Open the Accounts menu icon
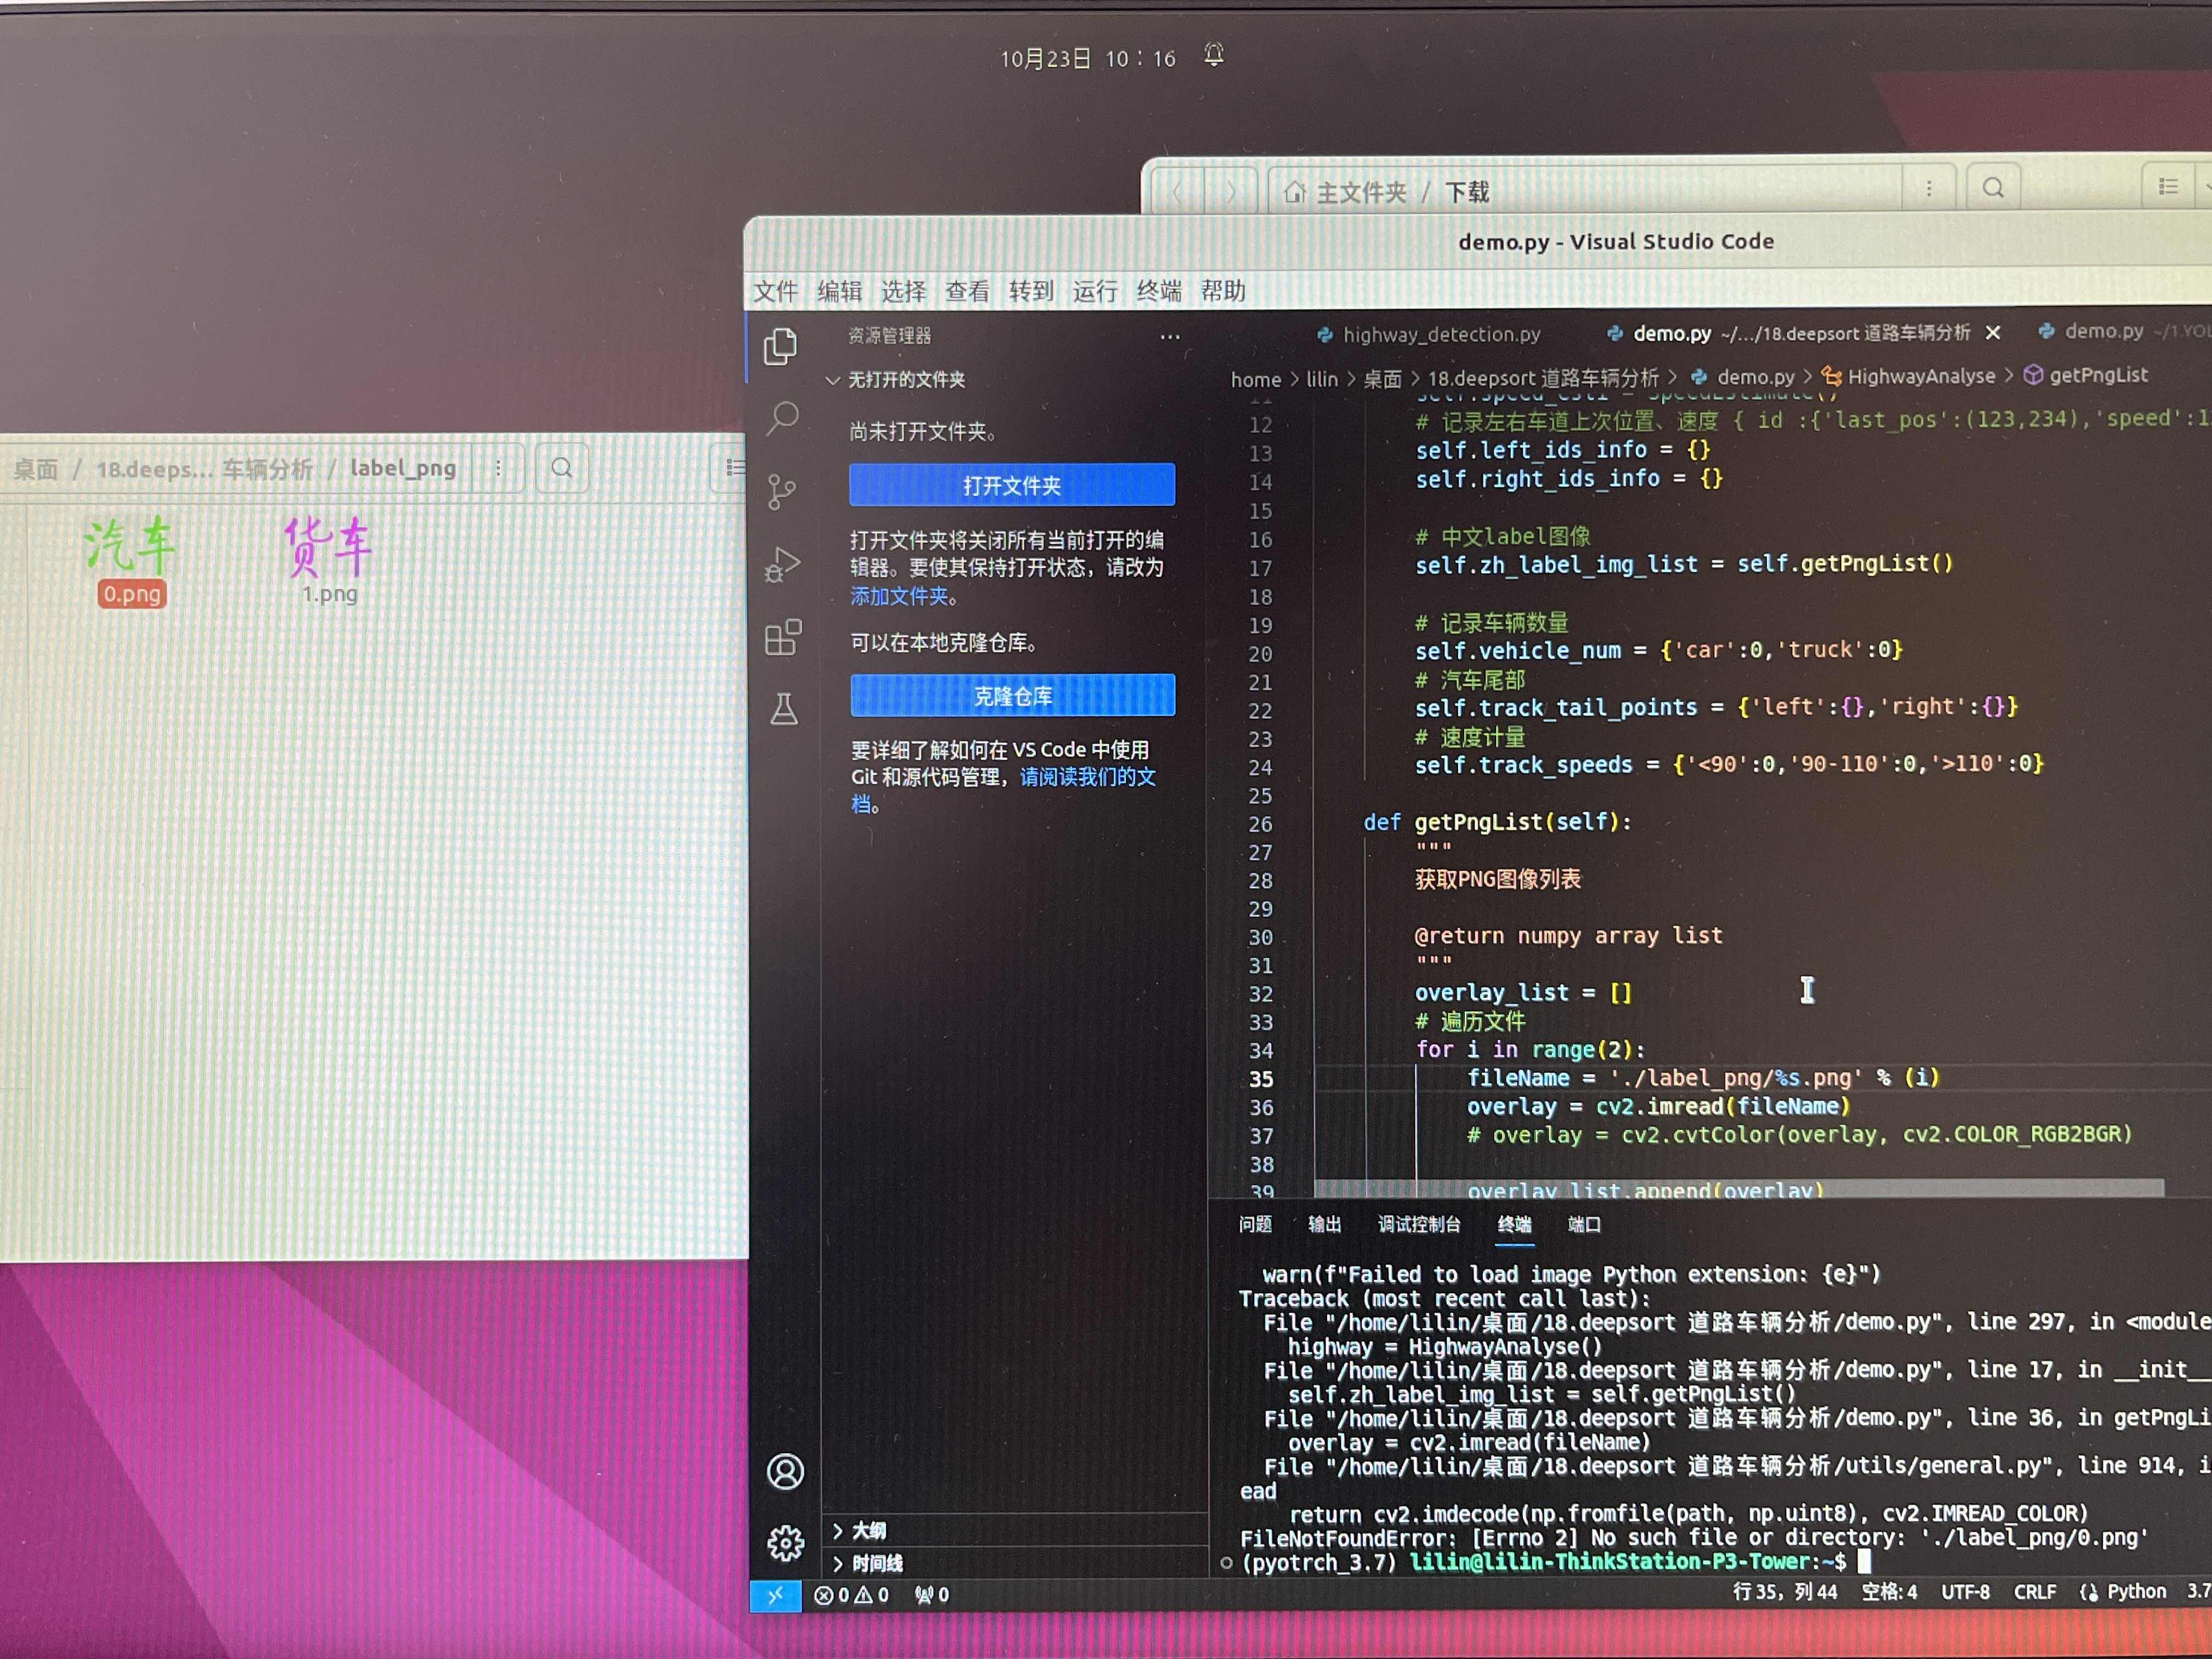The height and width of the screenshot is (1659, 2212). coord(785,1471)
